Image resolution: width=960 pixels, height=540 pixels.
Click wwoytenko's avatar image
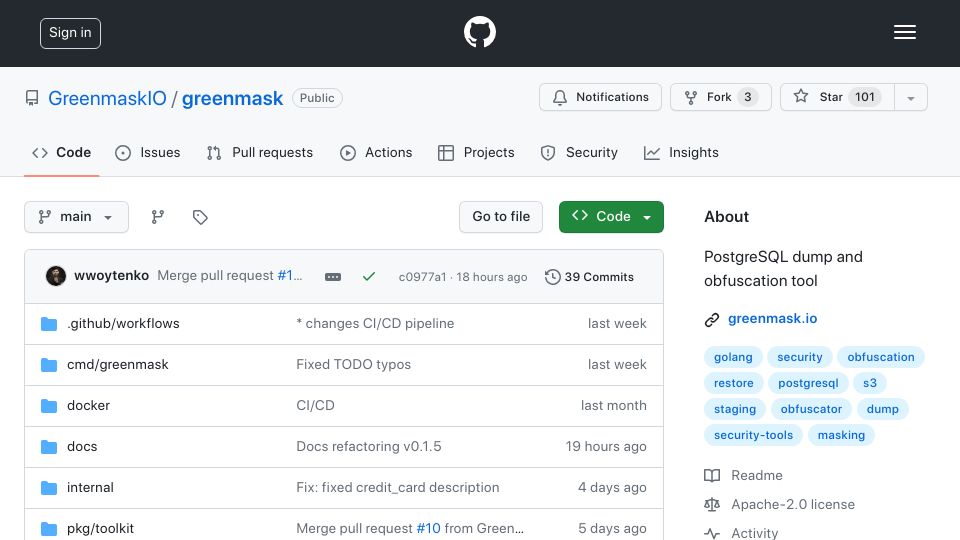click(x=56, y=276)
